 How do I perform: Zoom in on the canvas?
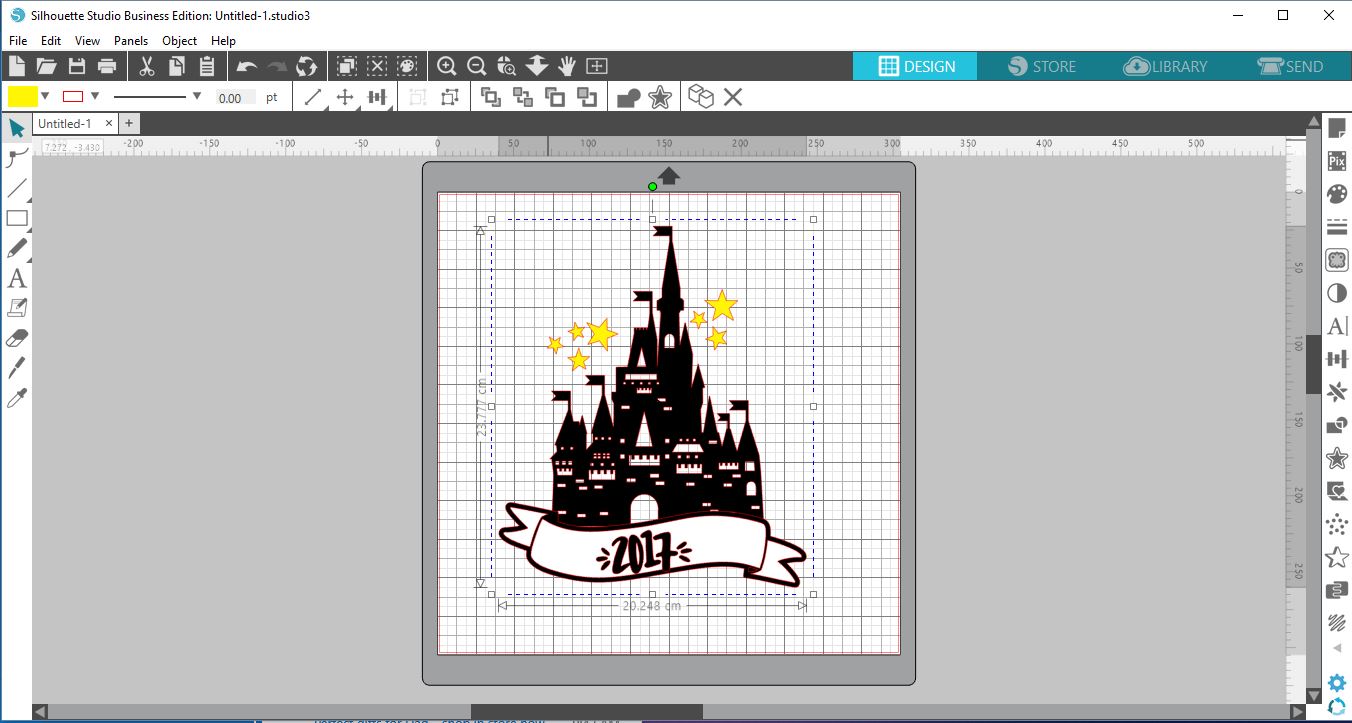pos(447,66)
